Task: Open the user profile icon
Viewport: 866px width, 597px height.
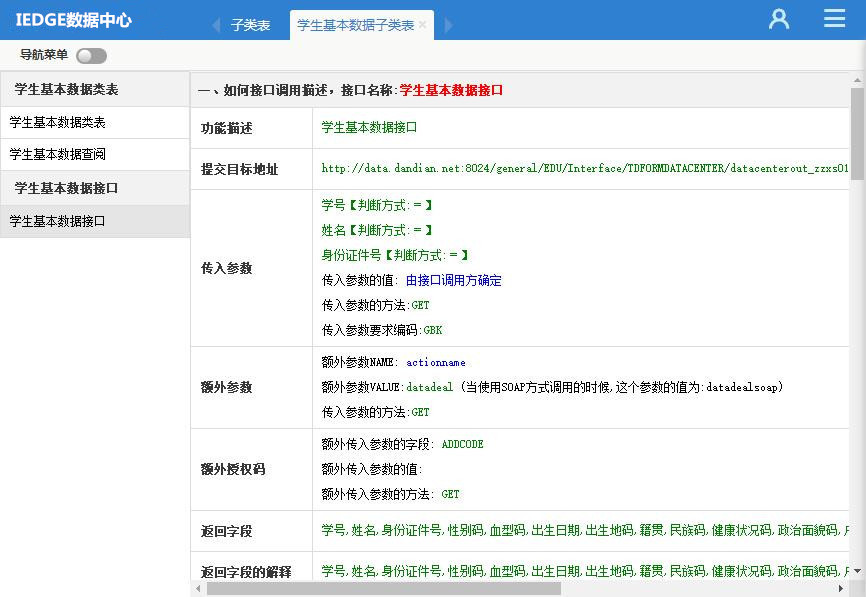Action: point(779,19)
